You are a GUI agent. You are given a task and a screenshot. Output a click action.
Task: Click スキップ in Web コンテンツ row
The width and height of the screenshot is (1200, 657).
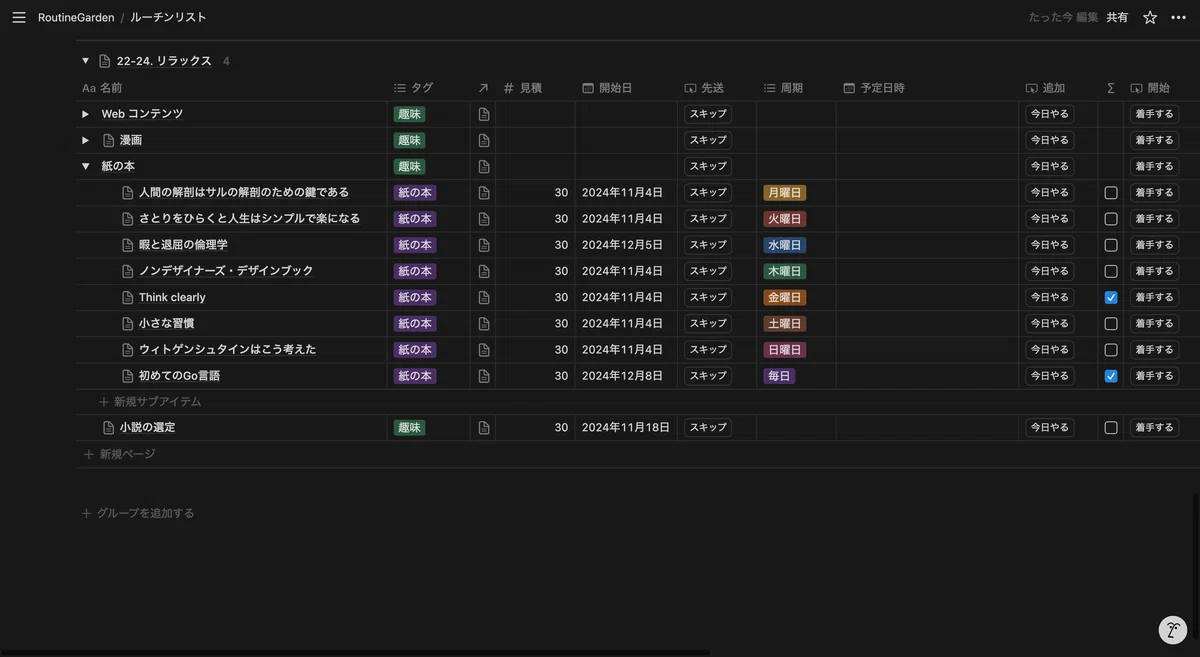click(708, 114)
